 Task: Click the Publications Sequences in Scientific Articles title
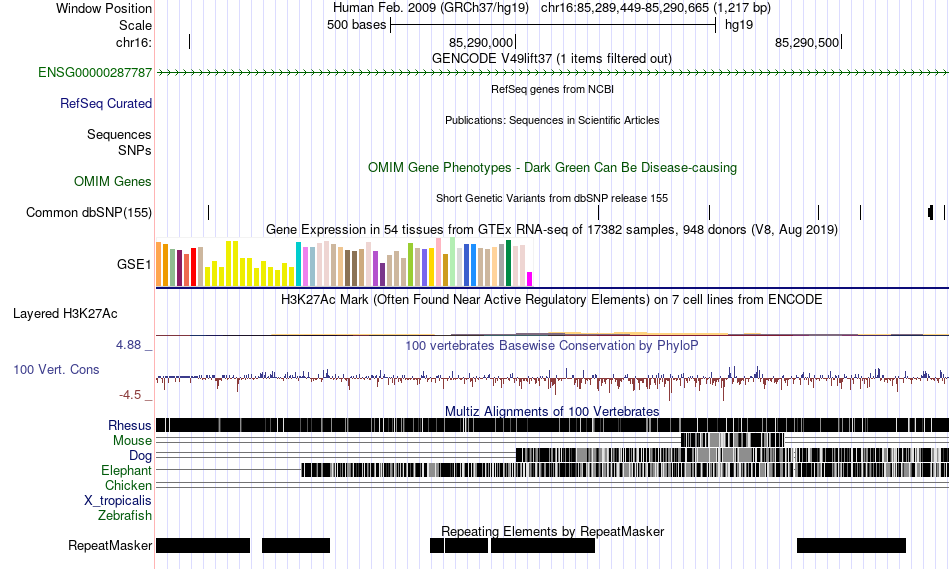click(x=552, y=121)
